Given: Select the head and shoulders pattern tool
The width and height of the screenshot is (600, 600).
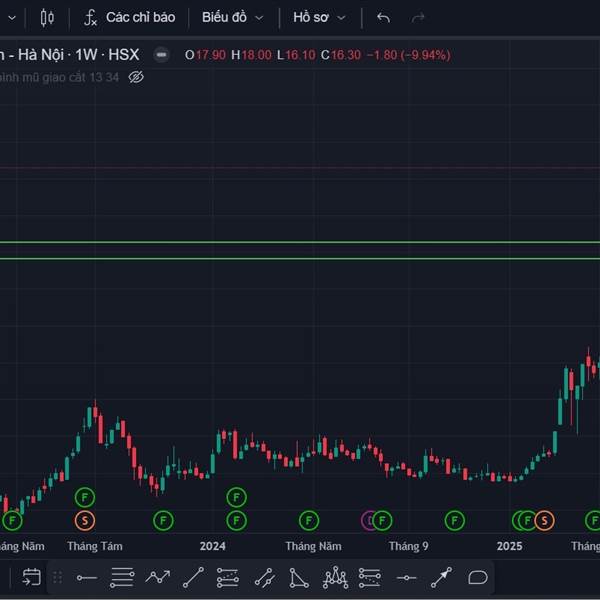Looking at the screenshot, I should [x=335, y=577].
